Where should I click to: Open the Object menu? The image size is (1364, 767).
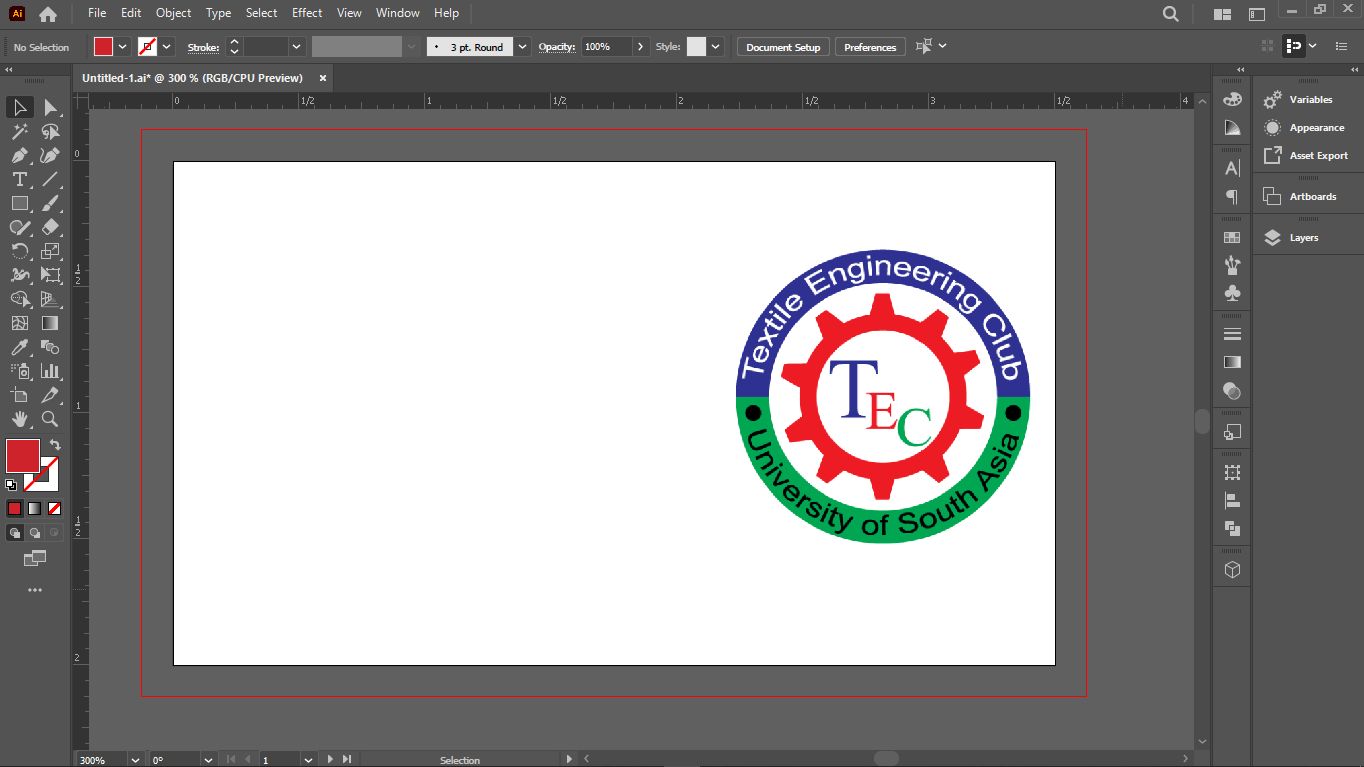pos(173,13)
